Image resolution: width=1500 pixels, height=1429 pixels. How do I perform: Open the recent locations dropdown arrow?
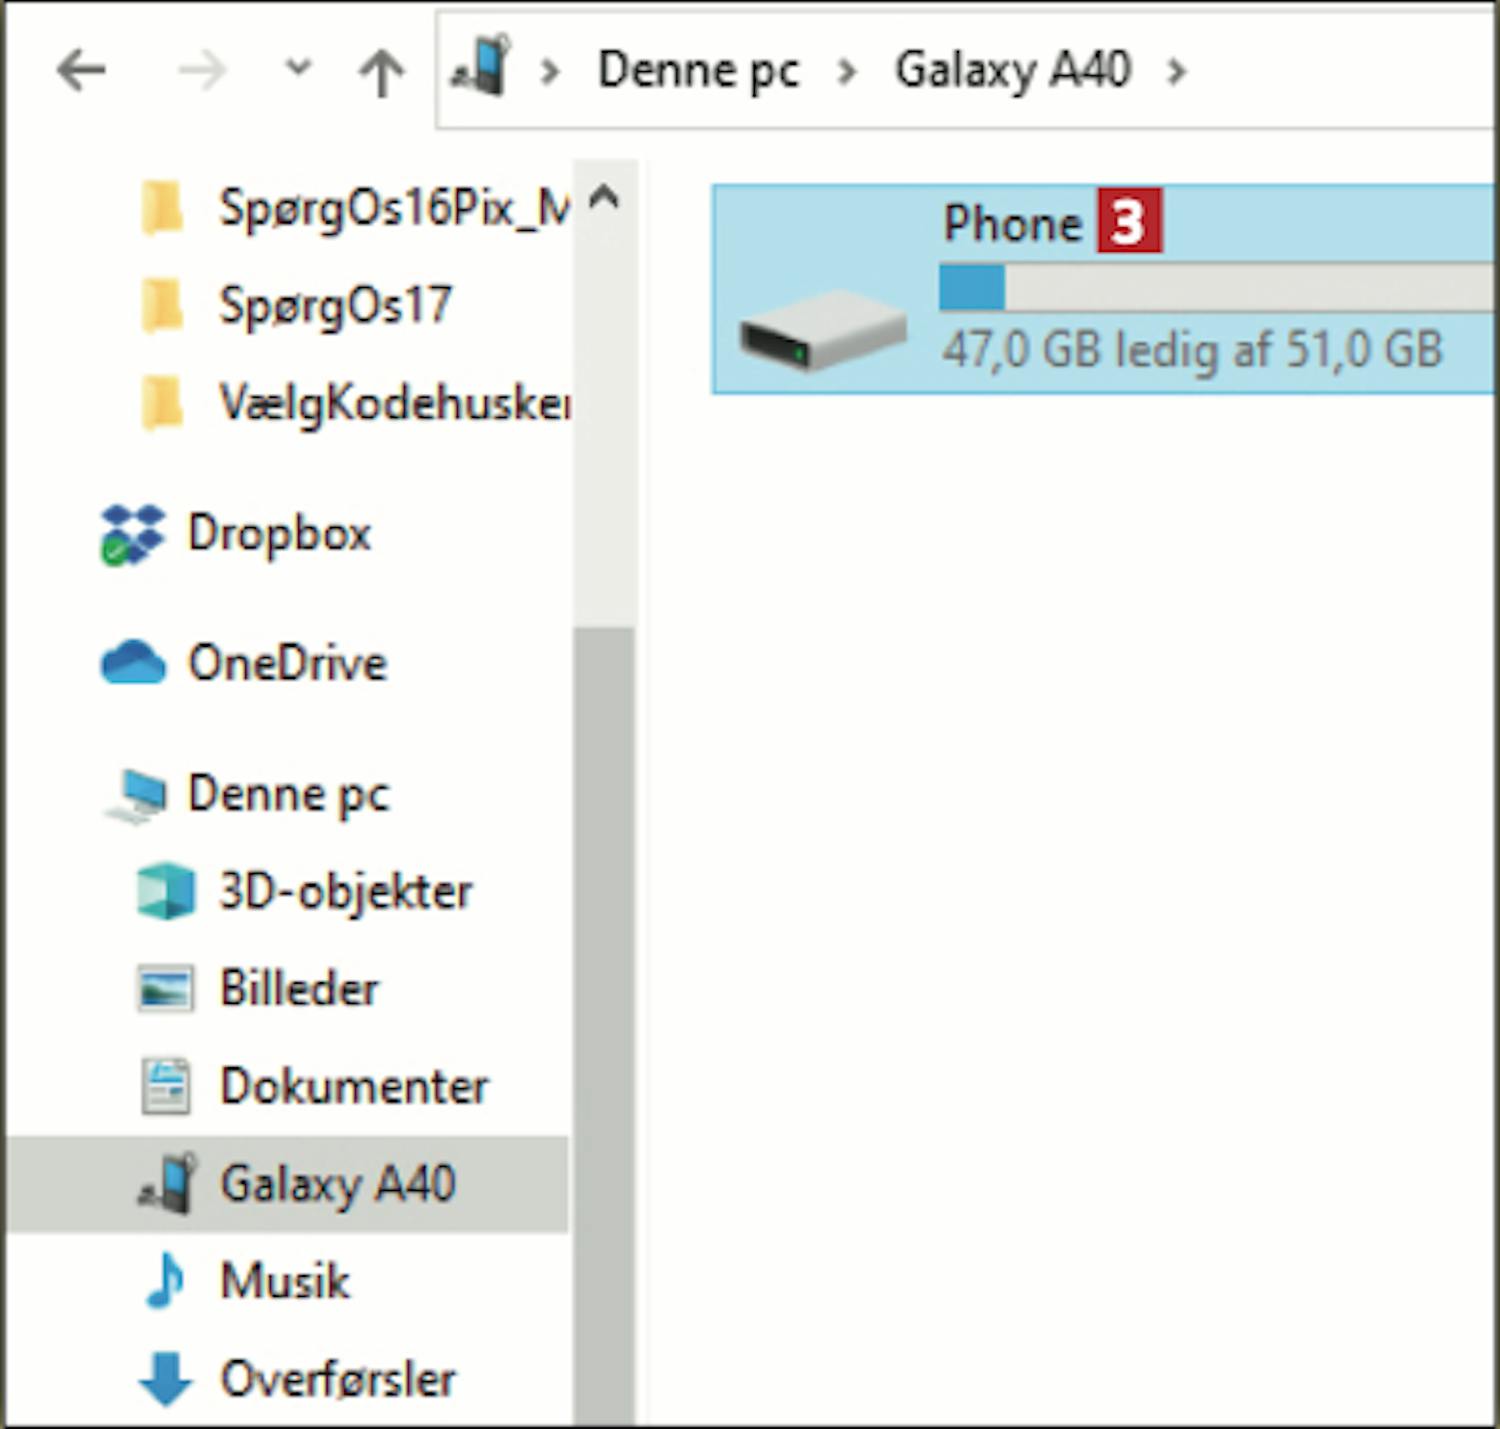pyautogui.click(x=298, y=68)
